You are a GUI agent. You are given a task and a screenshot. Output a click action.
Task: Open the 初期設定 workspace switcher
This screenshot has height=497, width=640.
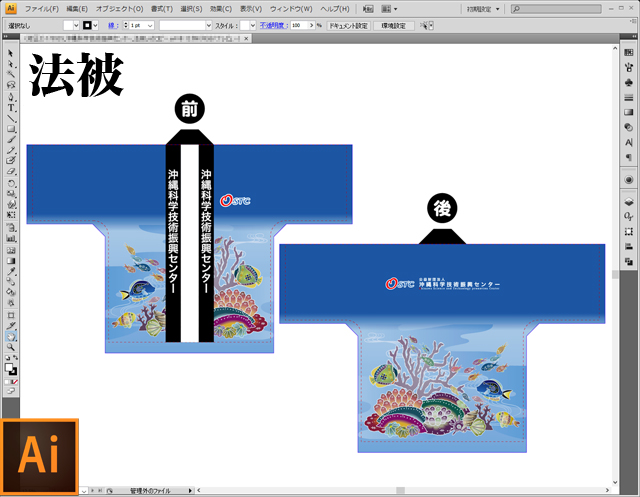coord(483,9)
